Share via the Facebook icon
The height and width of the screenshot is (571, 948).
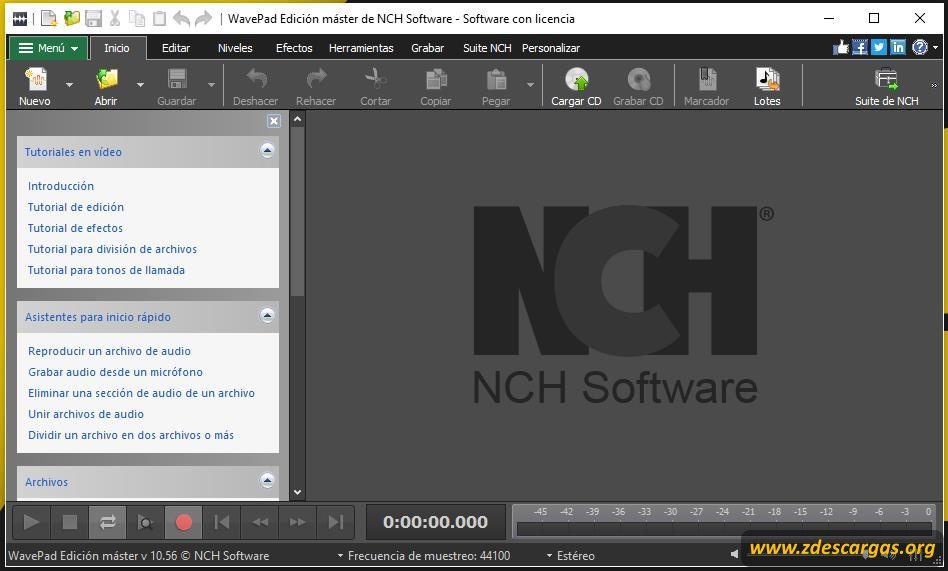pos(860,47)
